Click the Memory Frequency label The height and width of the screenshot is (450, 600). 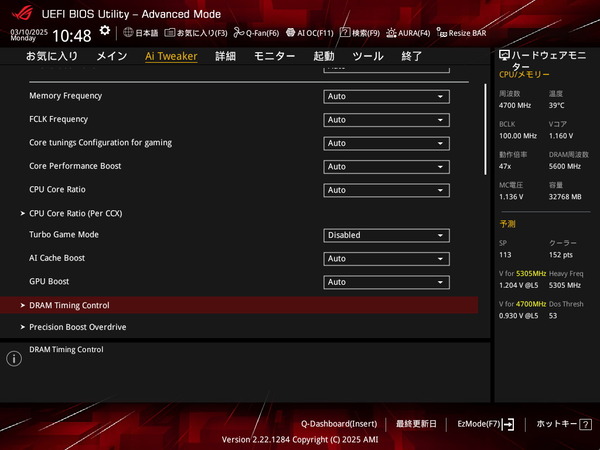tap(66, 96)
